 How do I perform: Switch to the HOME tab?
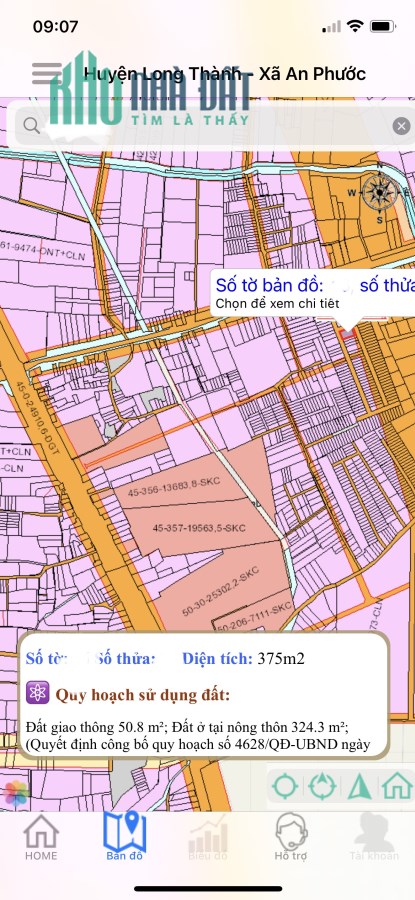(x=41, y=837)
